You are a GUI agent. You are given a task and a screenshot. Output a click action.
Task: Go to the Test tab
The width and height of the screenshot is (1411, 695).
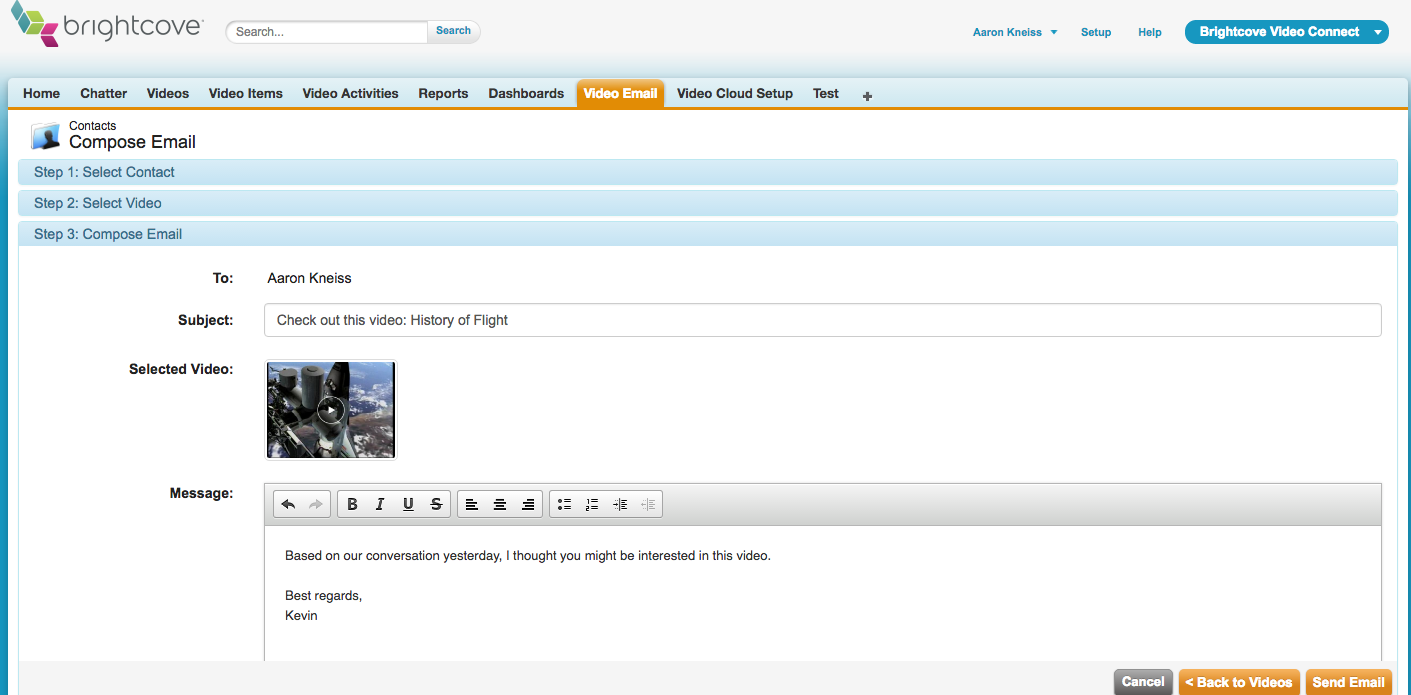826,93
